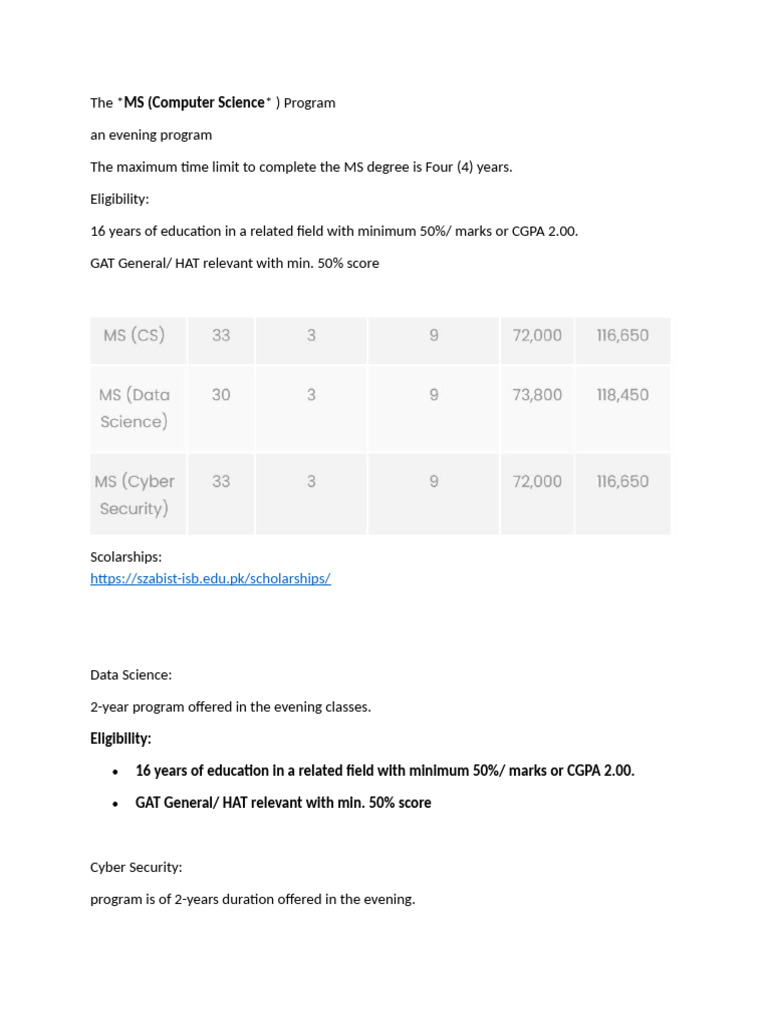Click the bold bullet "GAT General/ HAT relevant"
Image resolution: width=768 pixels, height=1024 pixels.
coord(283,803)
